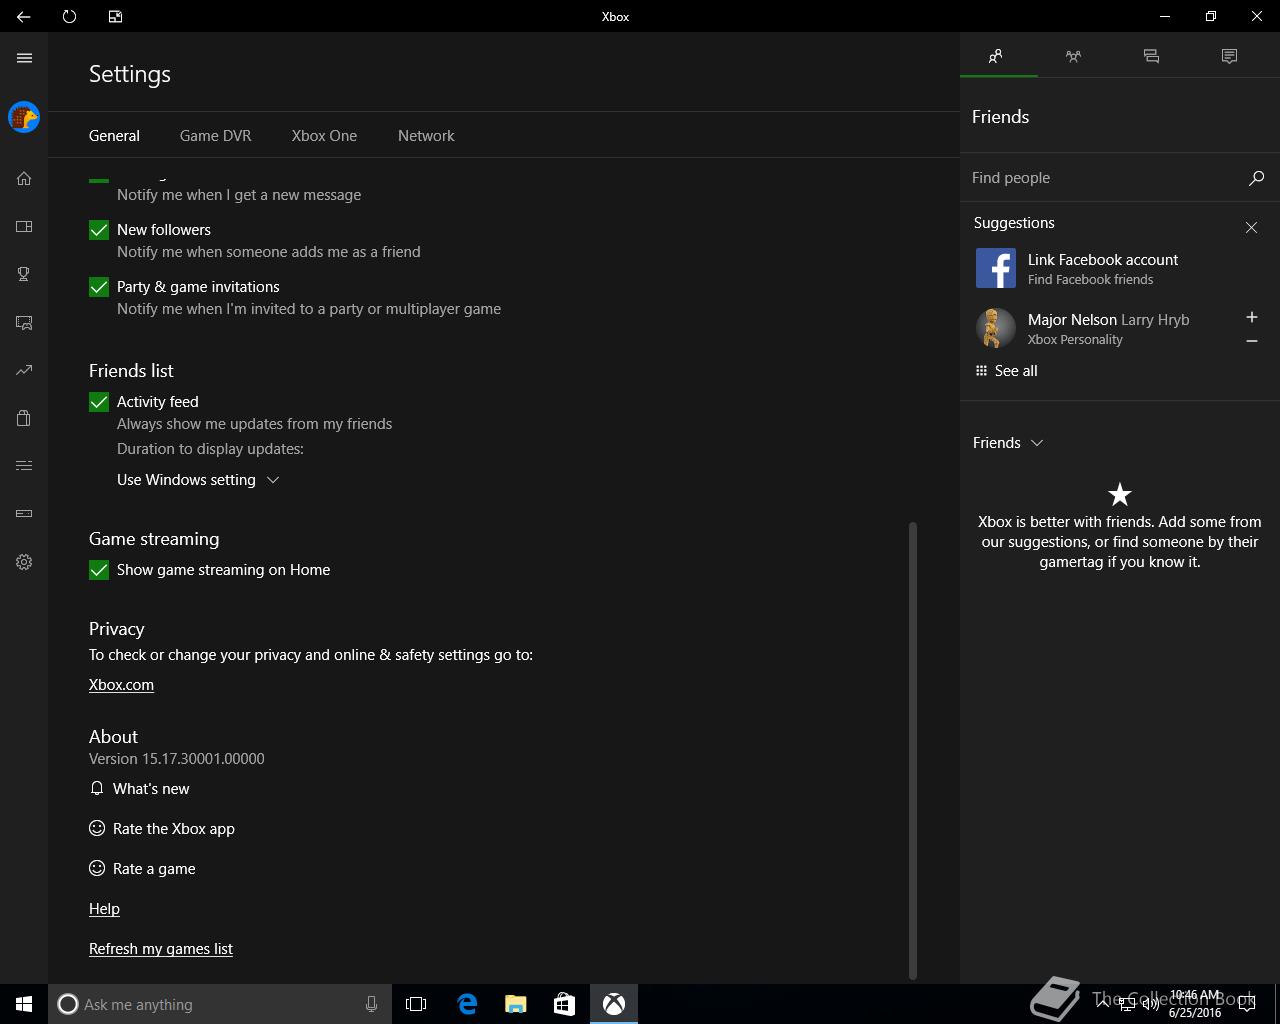The width and height of the screenshot is (1280, 1024).
Task: Go to Home in sidebar
Action: tap(24, 178)
